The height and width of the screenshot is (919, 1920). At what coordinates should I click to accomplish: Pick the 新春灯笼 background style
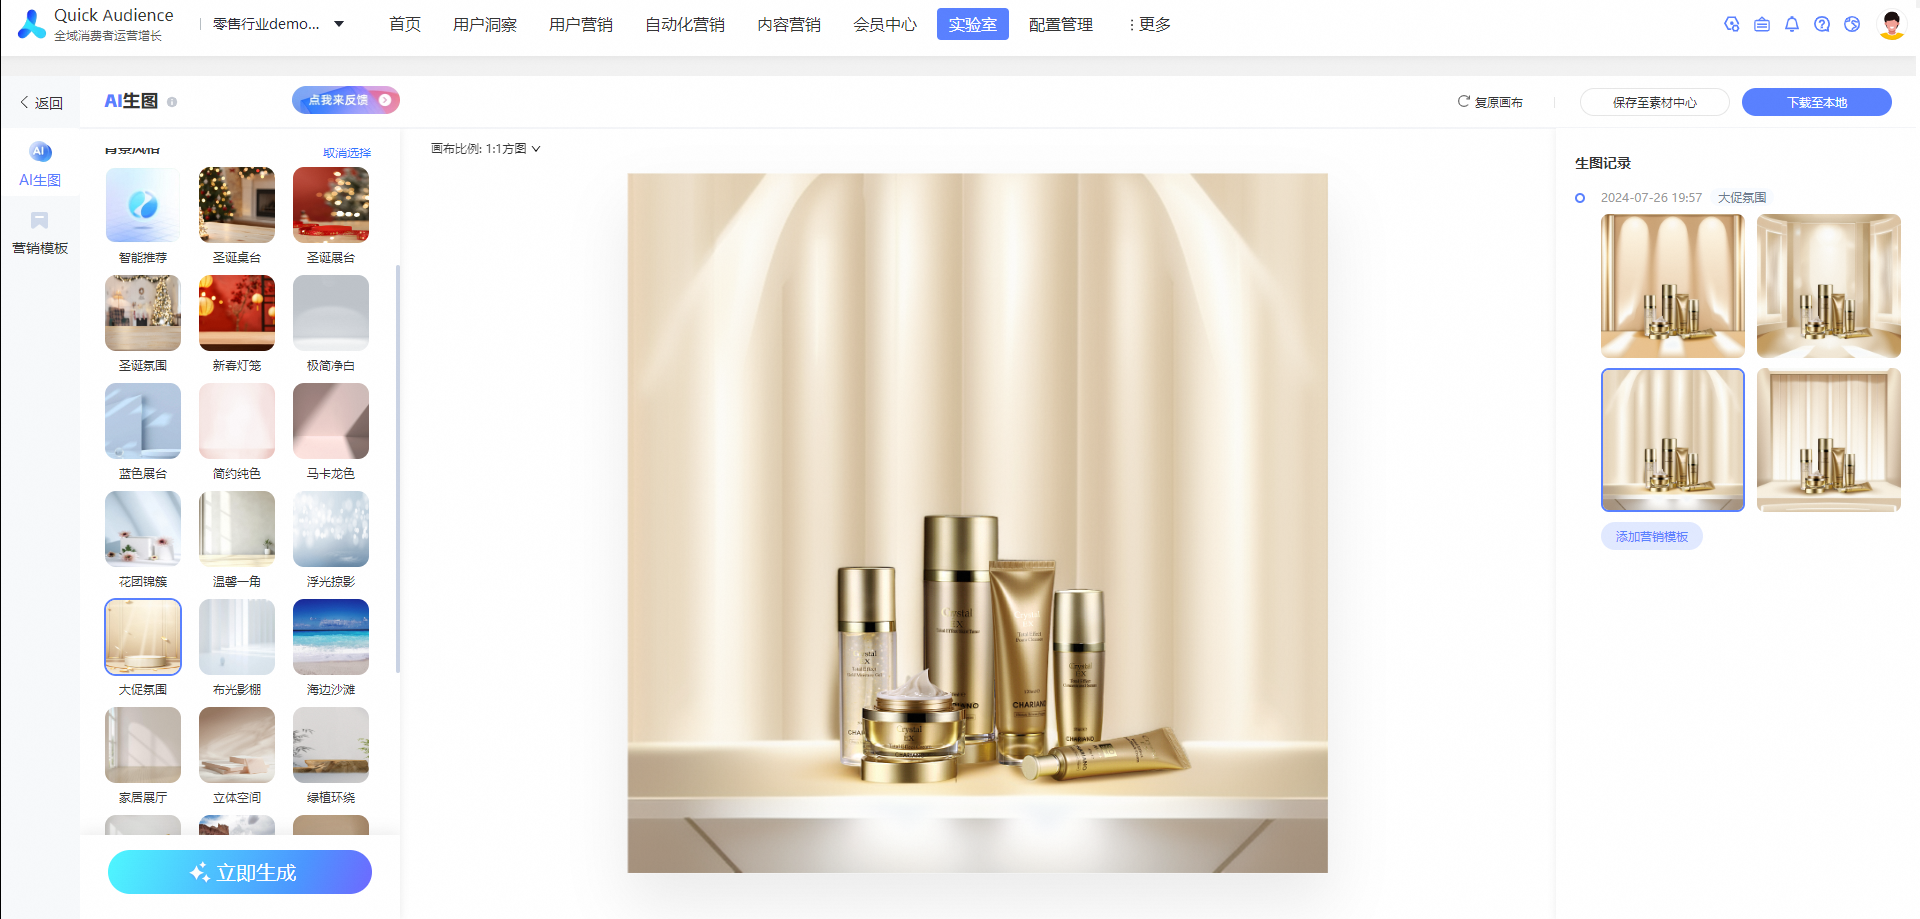pyautogui.click(x=237, y=313)
